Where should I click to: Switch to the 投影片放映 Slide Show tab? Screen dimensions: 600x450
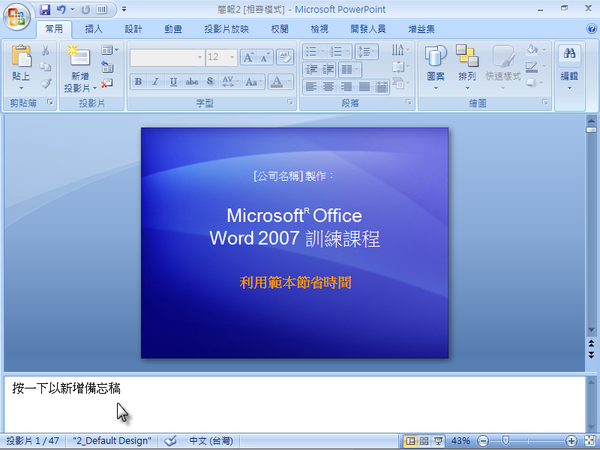coord(226,29)
